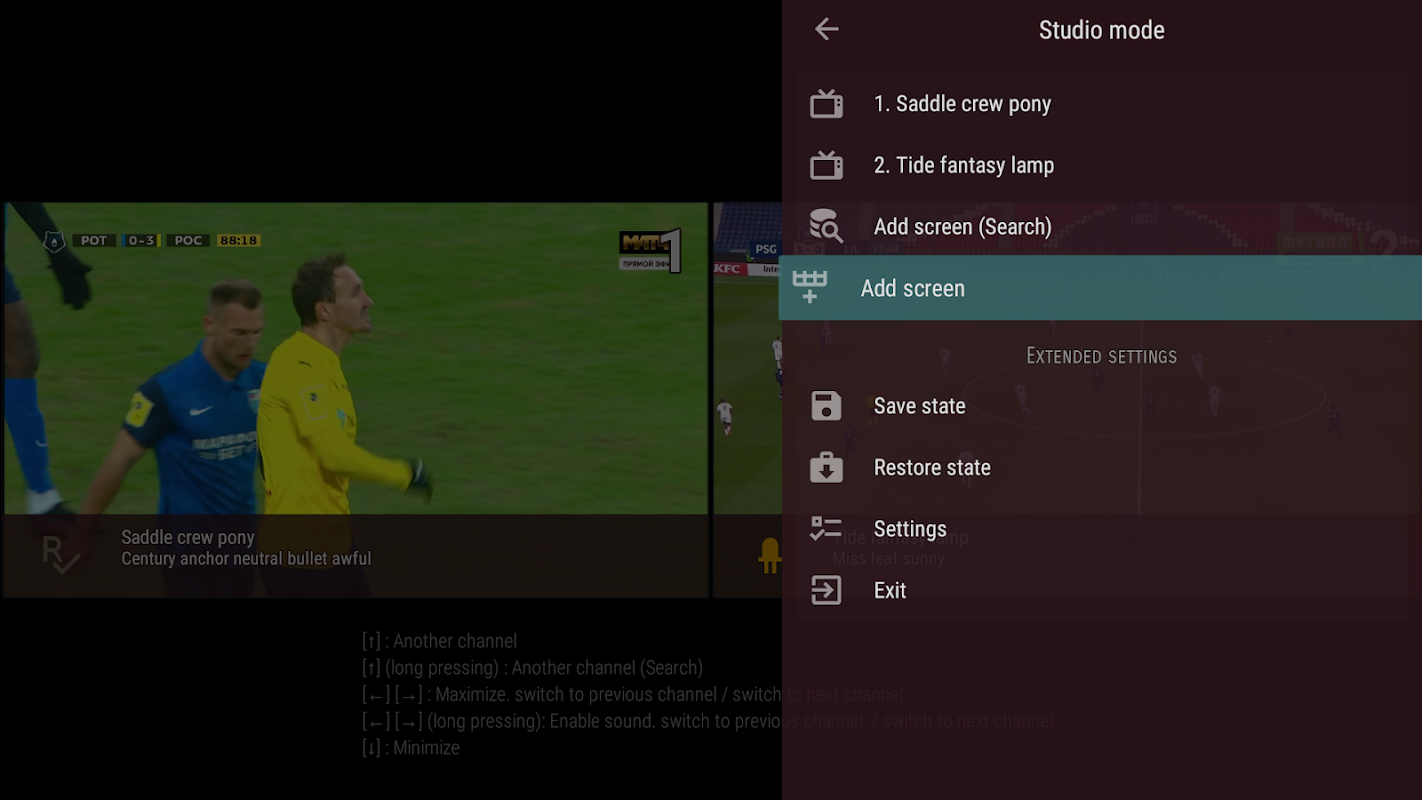Choose Save state option

pos(1101,406)
